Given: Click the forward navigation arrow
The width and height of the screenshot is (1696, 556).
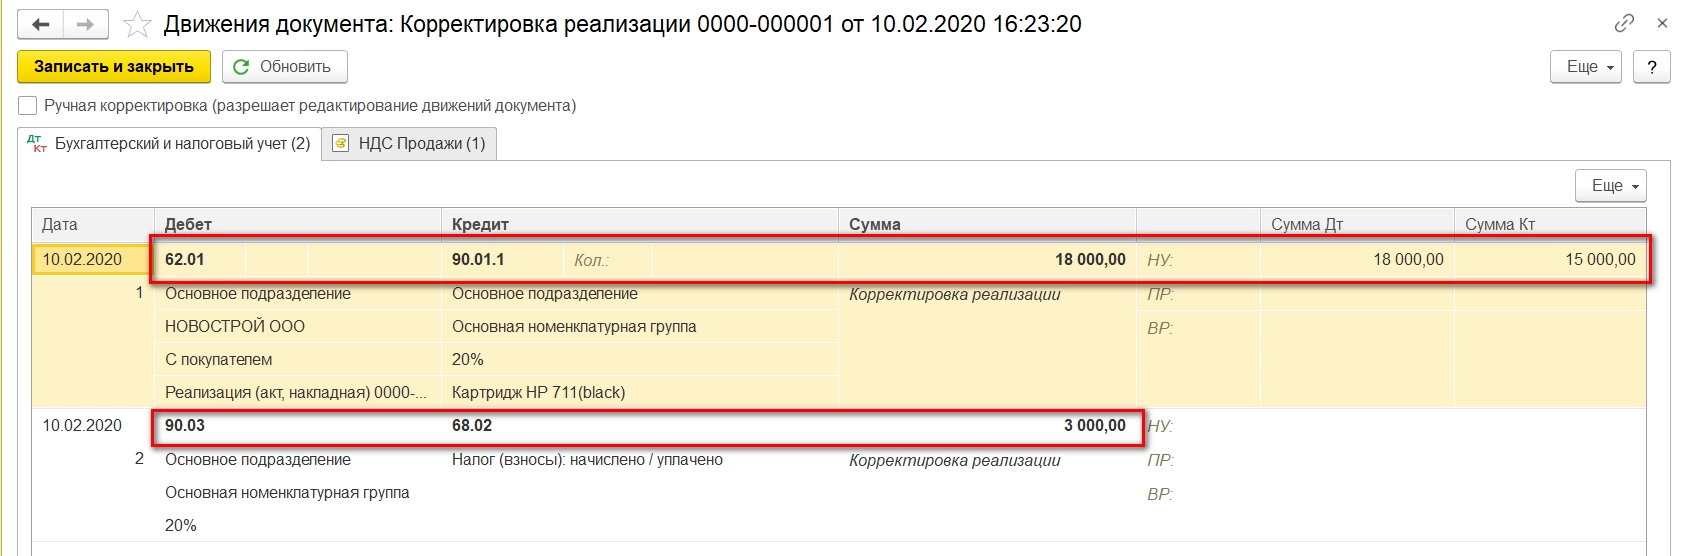Looking at the screenshot, I should (86, 24).
